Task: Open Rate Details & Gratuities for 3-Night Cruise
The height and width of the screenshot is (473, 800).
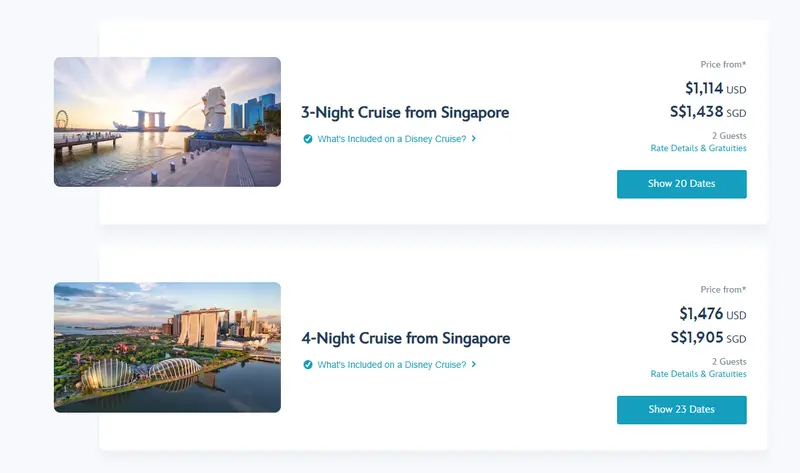Action: tap(698, 148)
